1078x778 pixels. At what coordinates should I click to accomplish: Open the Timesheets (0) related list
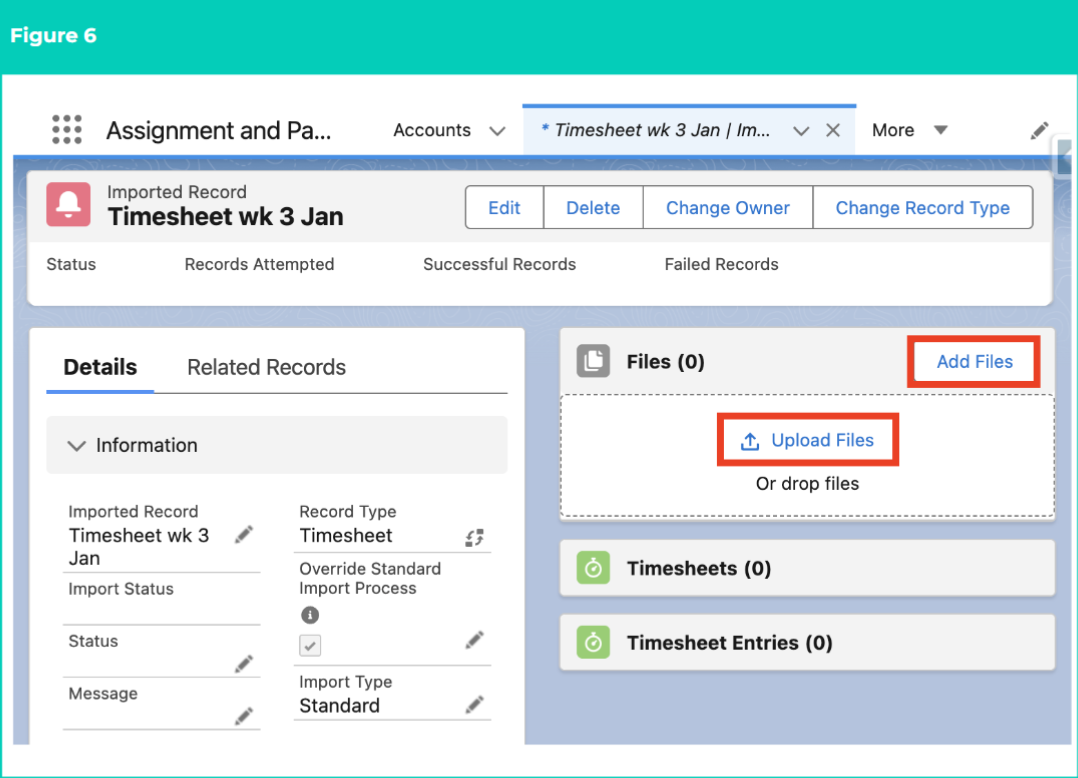pos(698,568)
